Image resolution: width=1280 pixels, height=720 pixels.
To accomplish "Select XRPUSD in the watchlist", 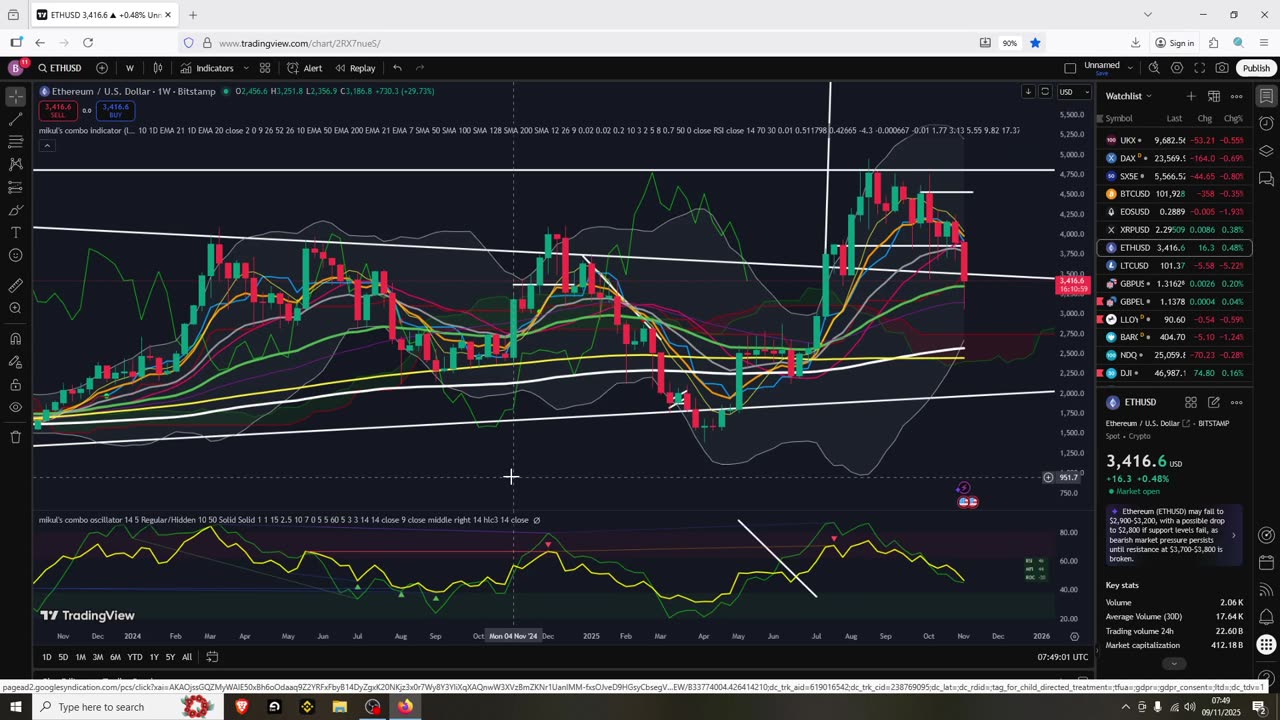I will [1174, 230].
